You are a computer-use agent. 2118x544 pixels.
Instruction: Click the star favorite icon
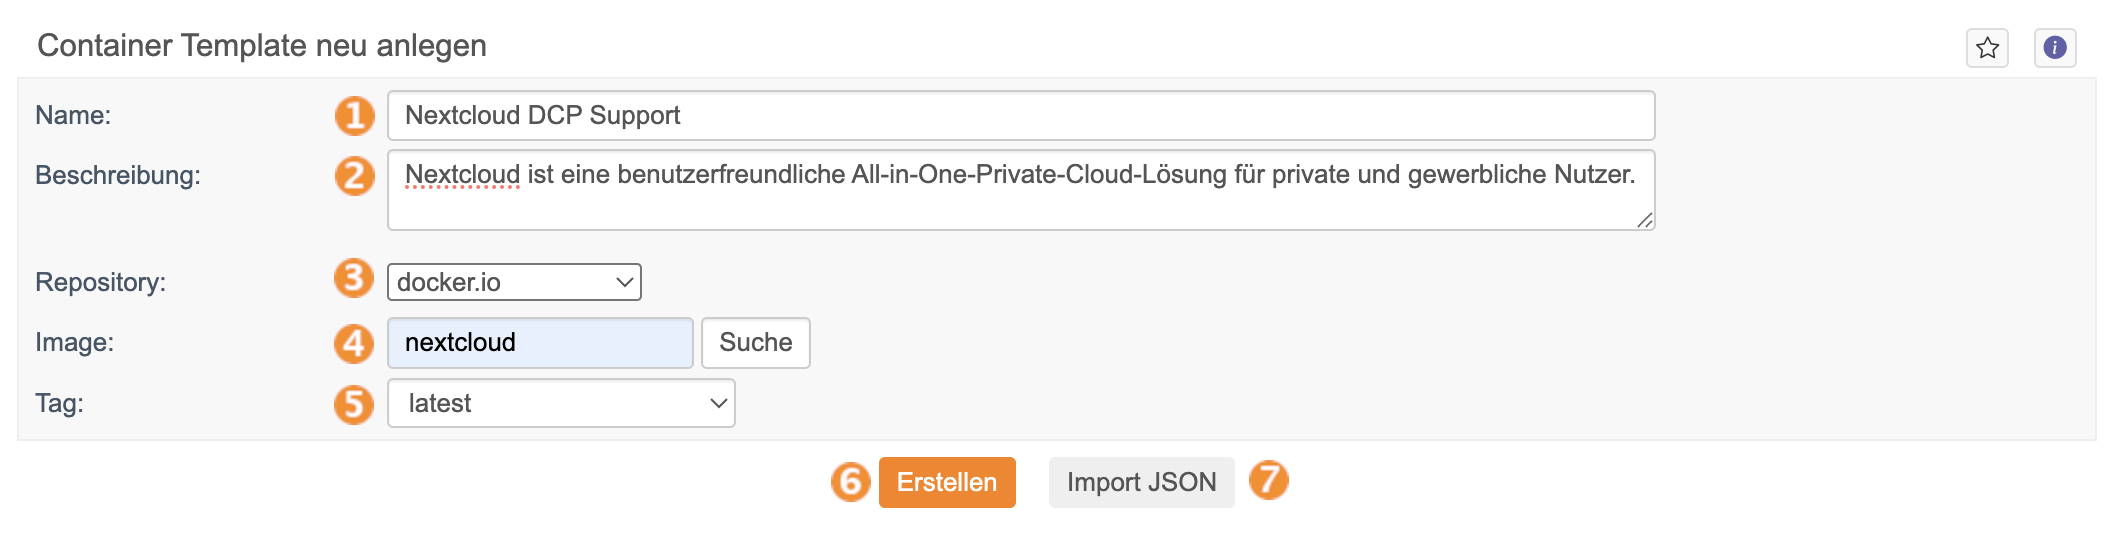tap(1987, 48)
